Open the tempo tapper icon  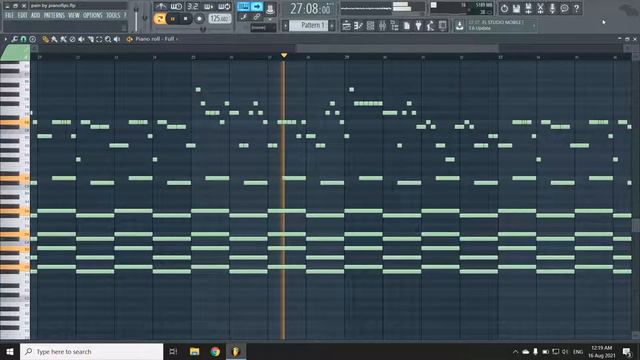tap(431, 26)
